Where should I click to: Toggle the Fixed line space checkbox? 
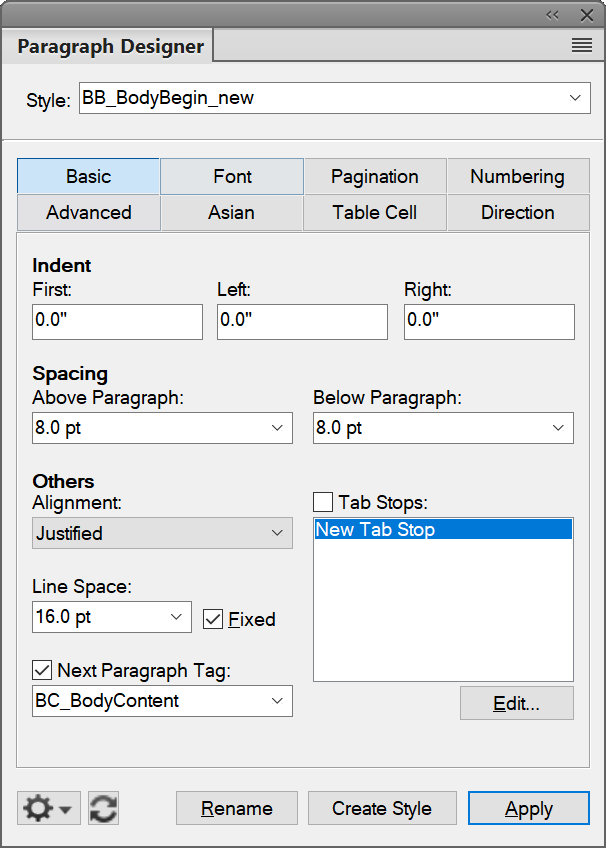tap(213, 618)
